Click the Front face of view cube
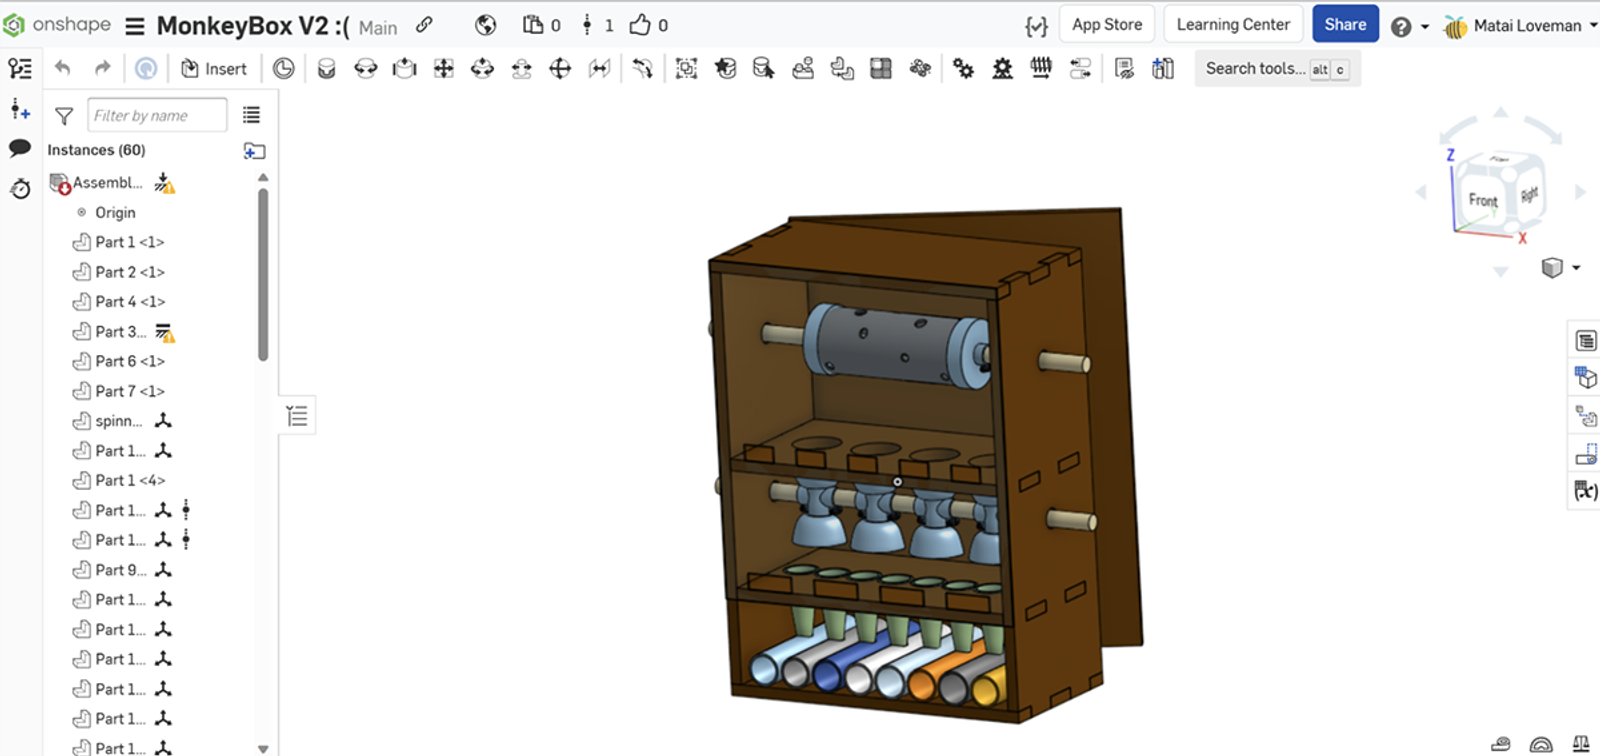 coord(1482,200)
